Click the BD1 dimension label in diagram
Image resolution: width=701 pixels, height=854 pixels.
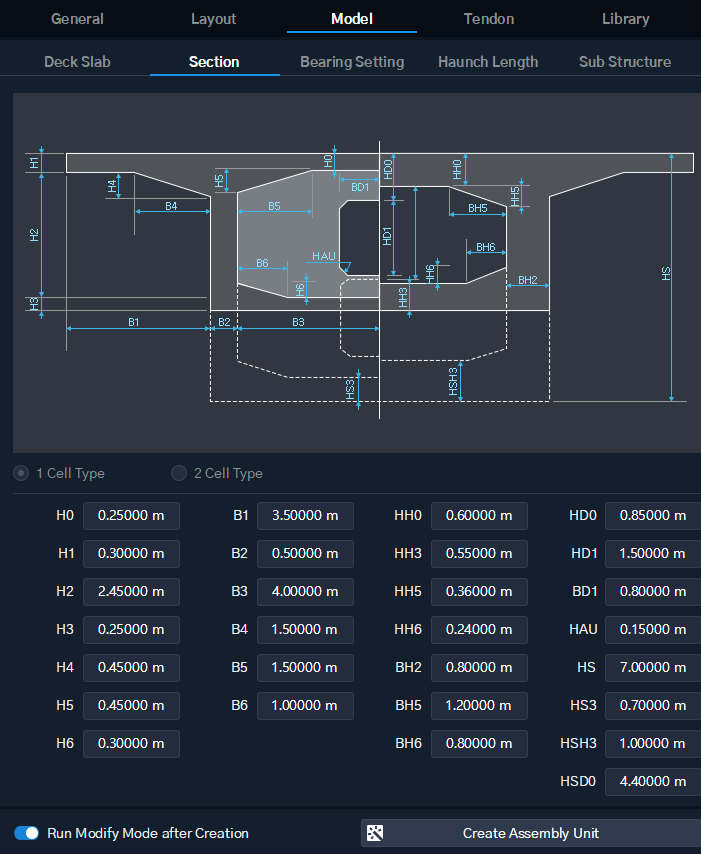359,187
